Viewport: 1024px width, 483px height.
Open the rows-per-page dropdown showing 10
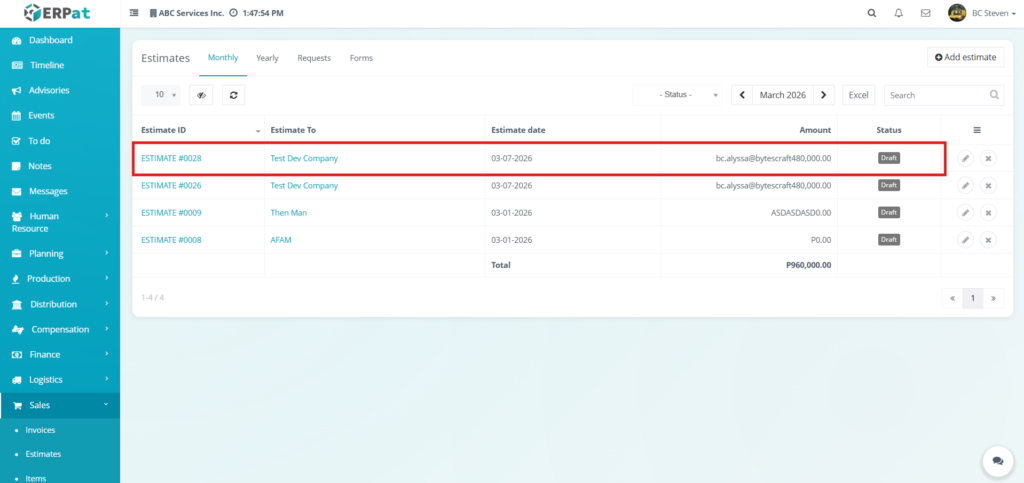160,95
